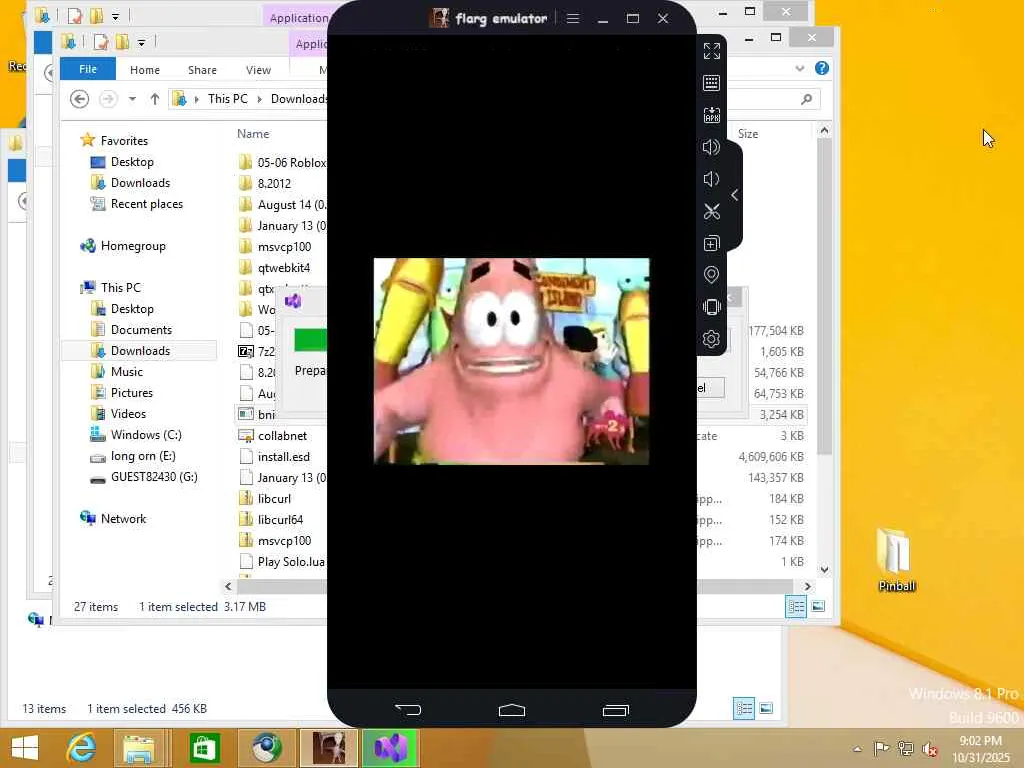Show hidden tray icons arrow
Viewport: 1024px width, 768px height.
tap(857, 749)
